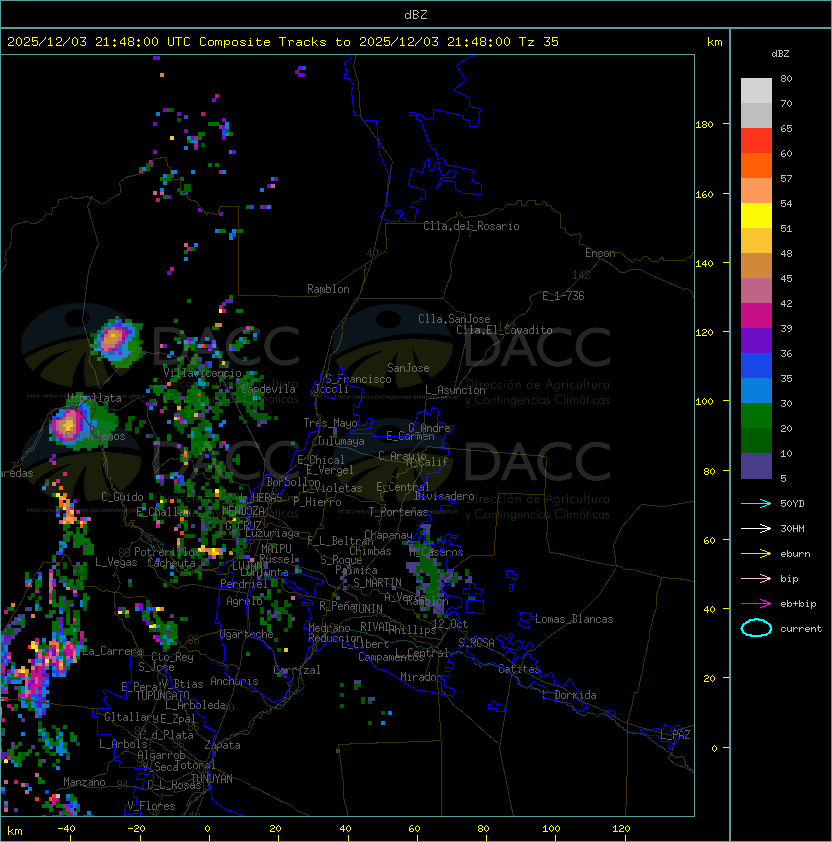The image size is (832, 842).
Task: Click the round storm cell northwest of Villavicencio
Action: click(115, 338)
